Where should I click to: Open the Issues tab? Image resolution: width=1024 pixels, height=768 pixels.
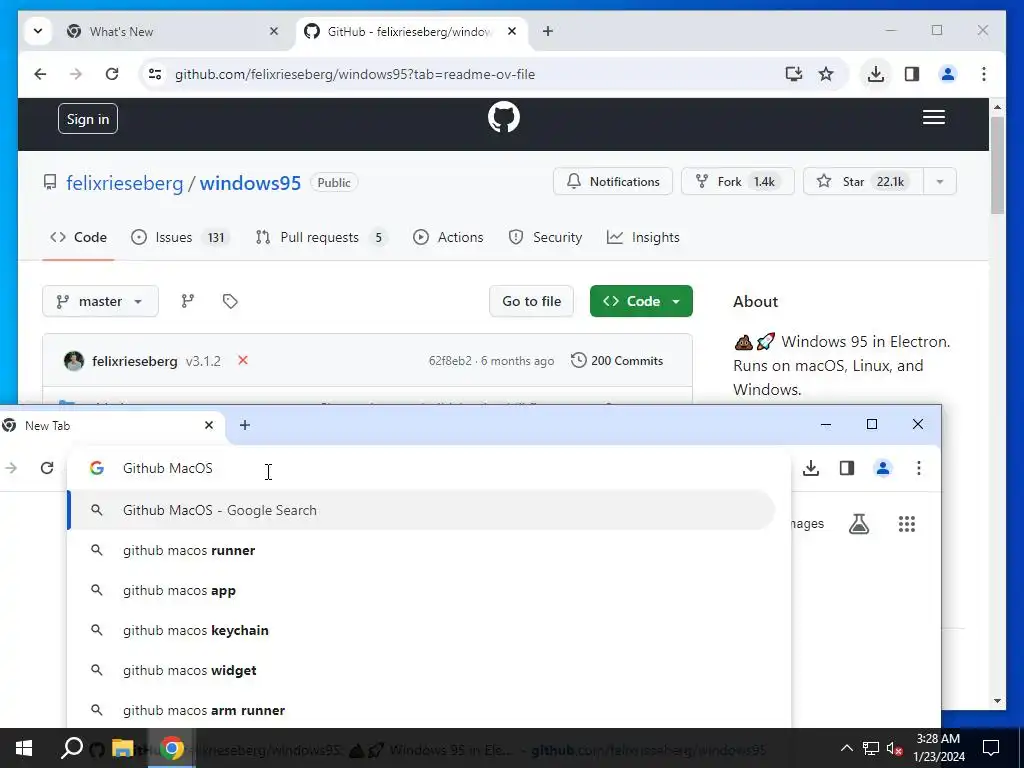(x=180, y=237)
